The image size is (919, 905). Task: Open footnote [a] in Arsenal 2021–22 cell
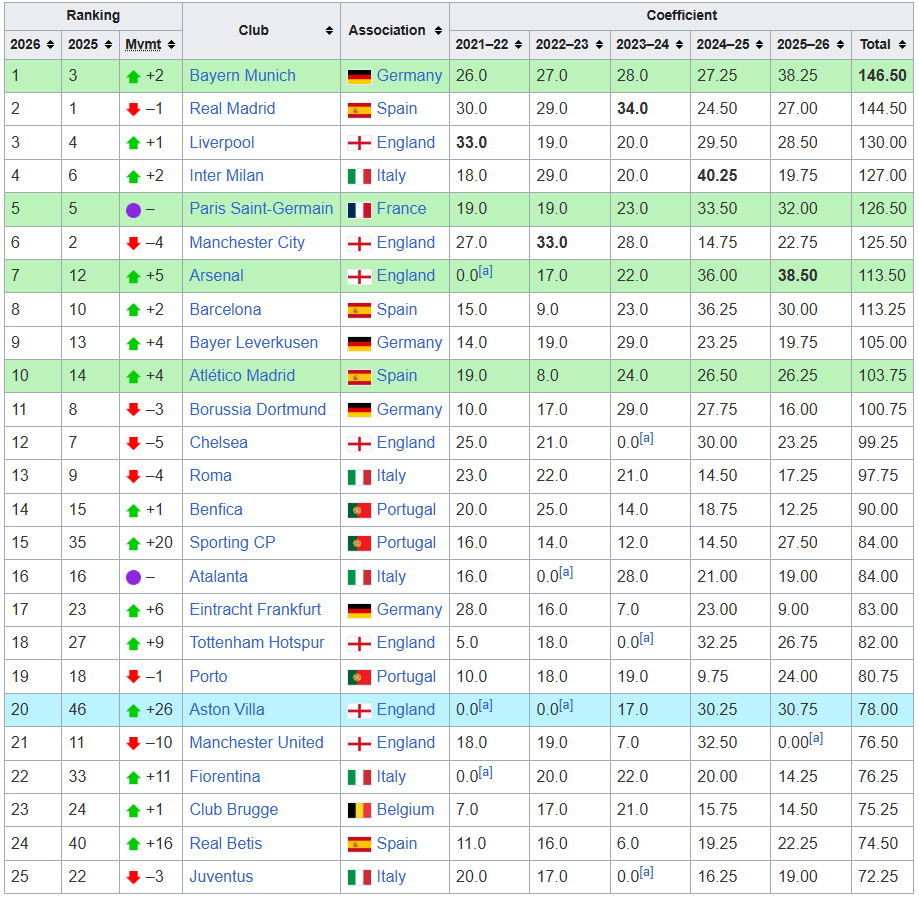tap(485, 271)
